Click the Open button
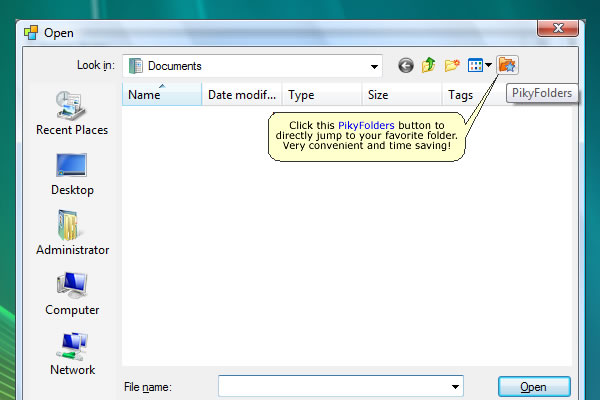 click(x=534, y=387)
